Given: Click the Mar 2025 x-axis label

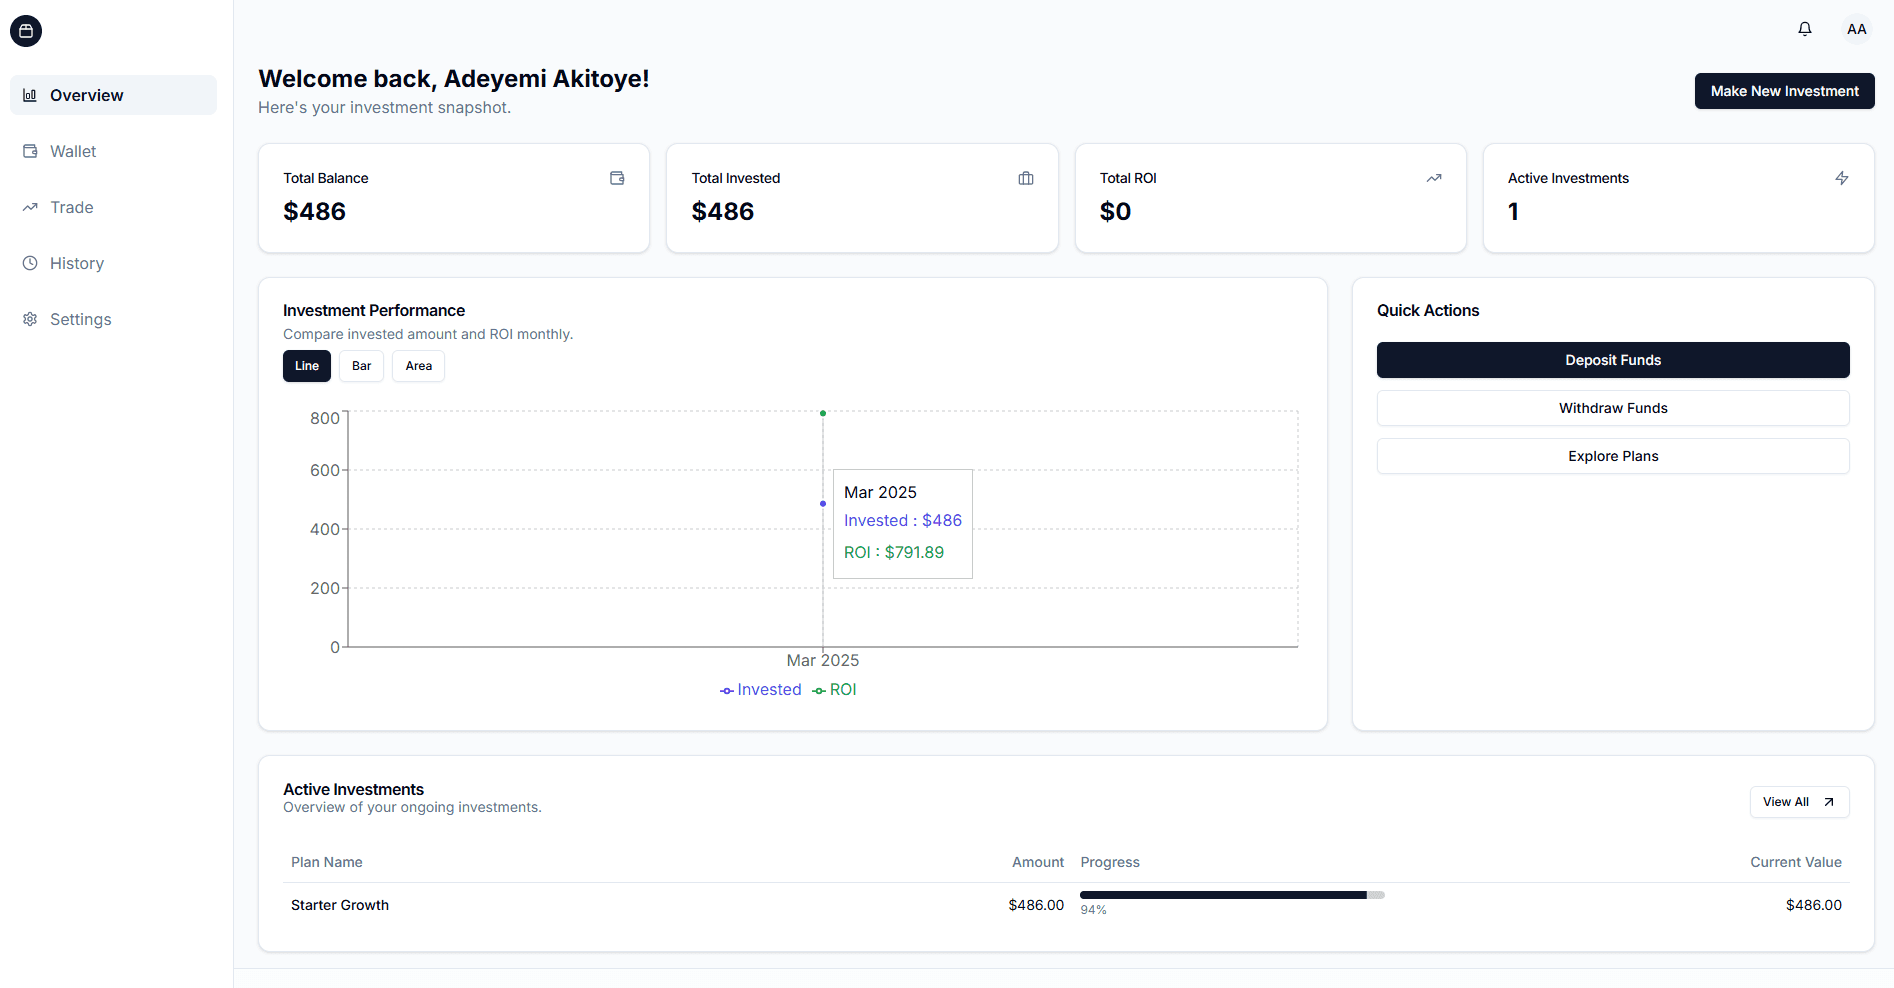Looking at the screenshot, I should (x=823, y=660).
